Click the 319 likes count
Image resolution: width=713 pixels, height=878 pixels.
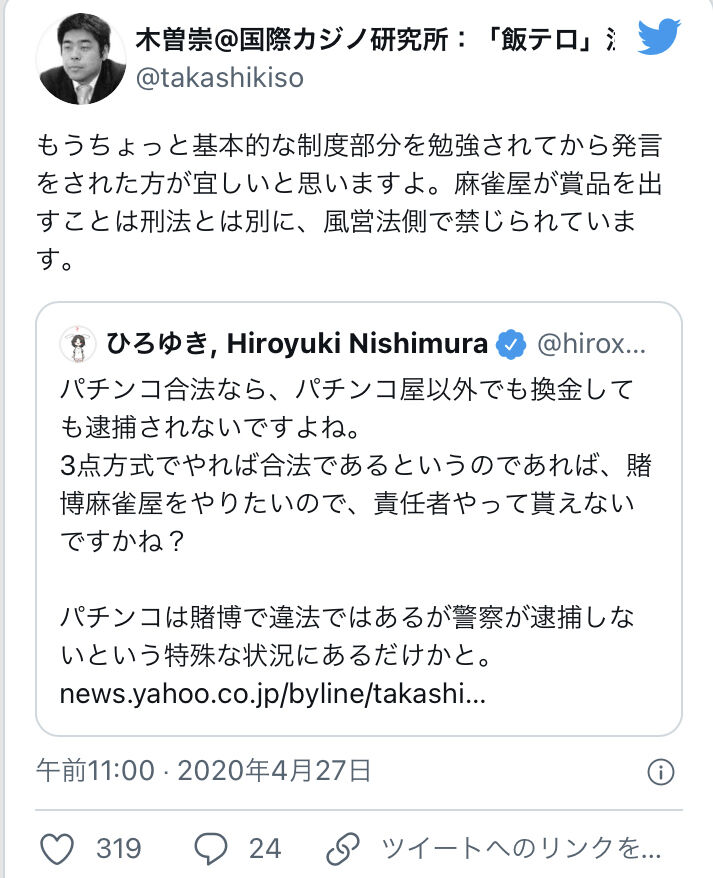pyautogui.click(x=118, y=849)
